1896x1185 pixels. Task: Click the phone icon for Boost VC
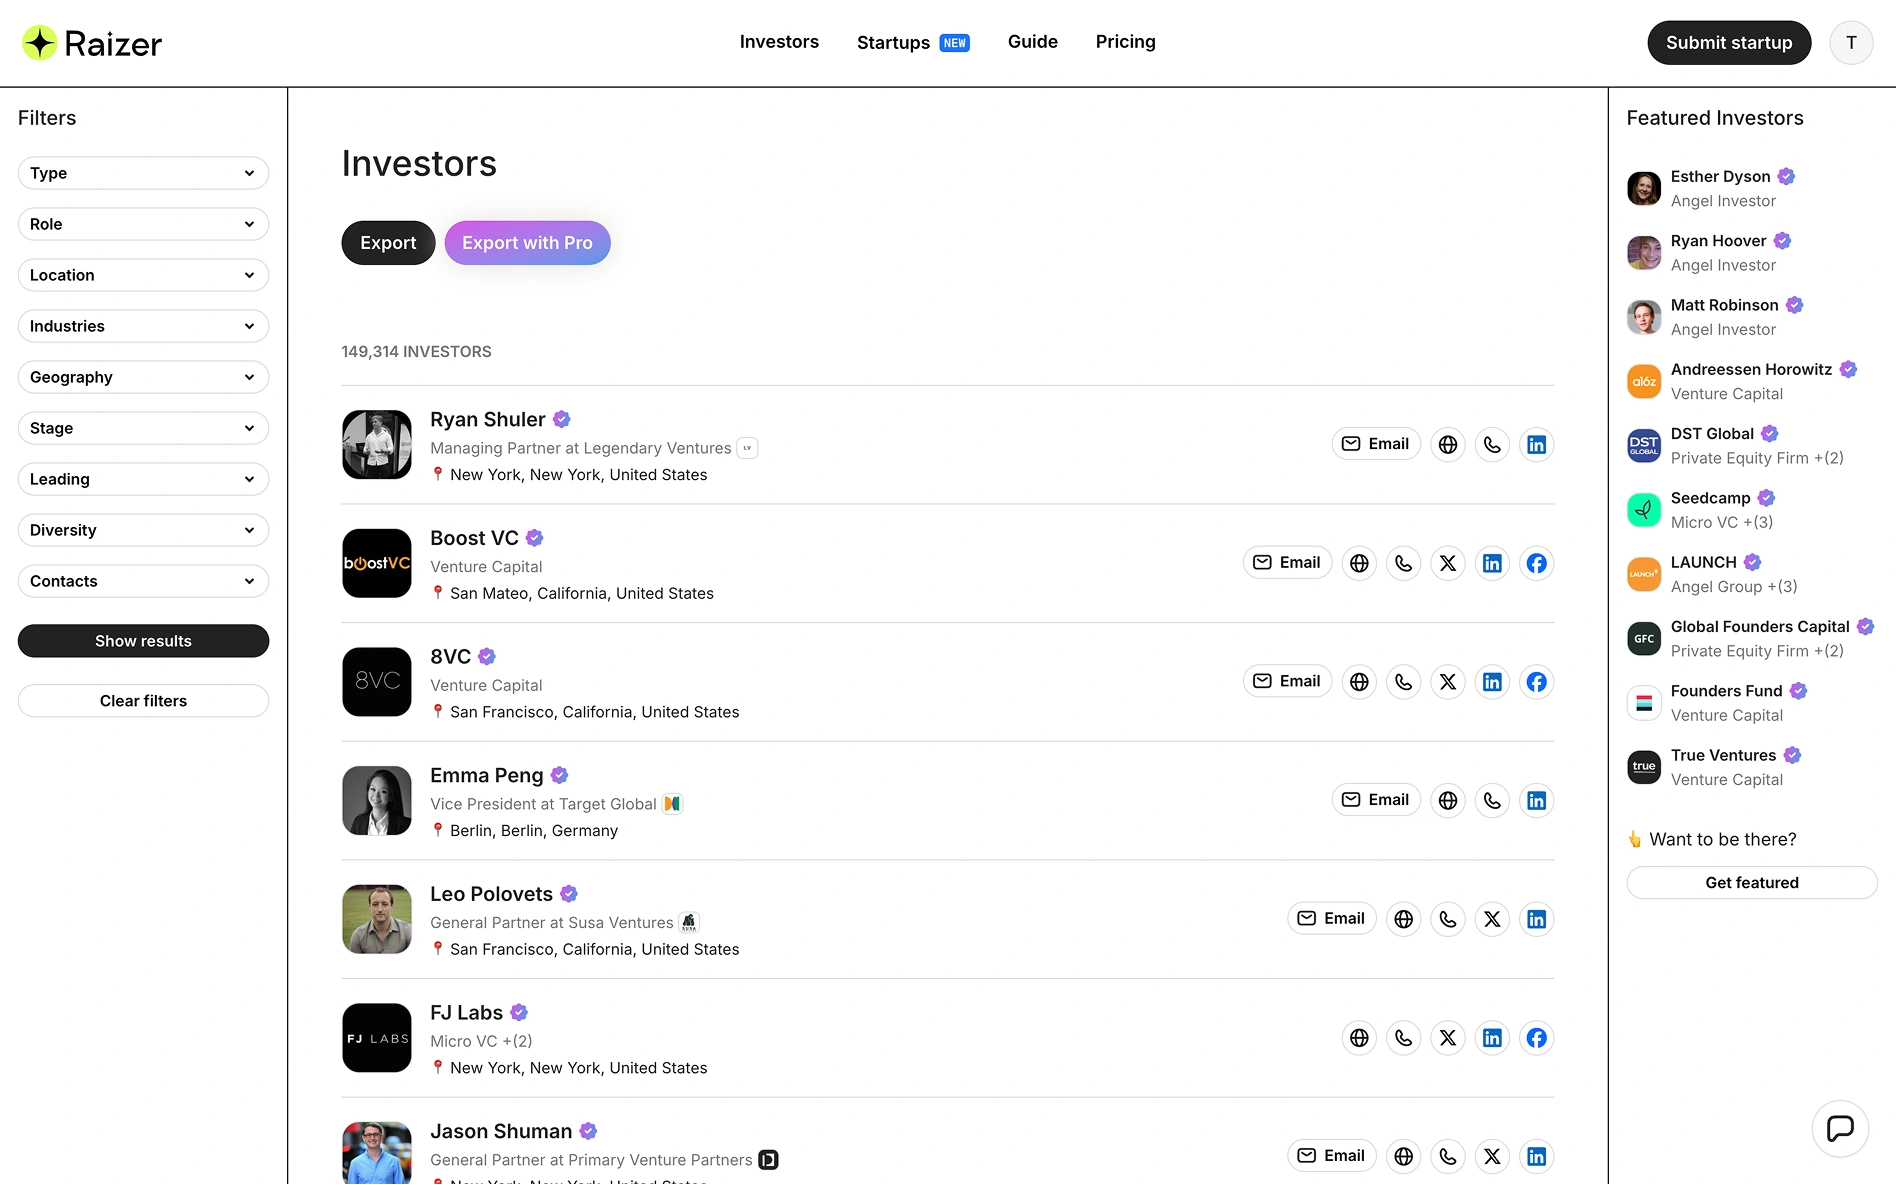tap(1403, 563)
